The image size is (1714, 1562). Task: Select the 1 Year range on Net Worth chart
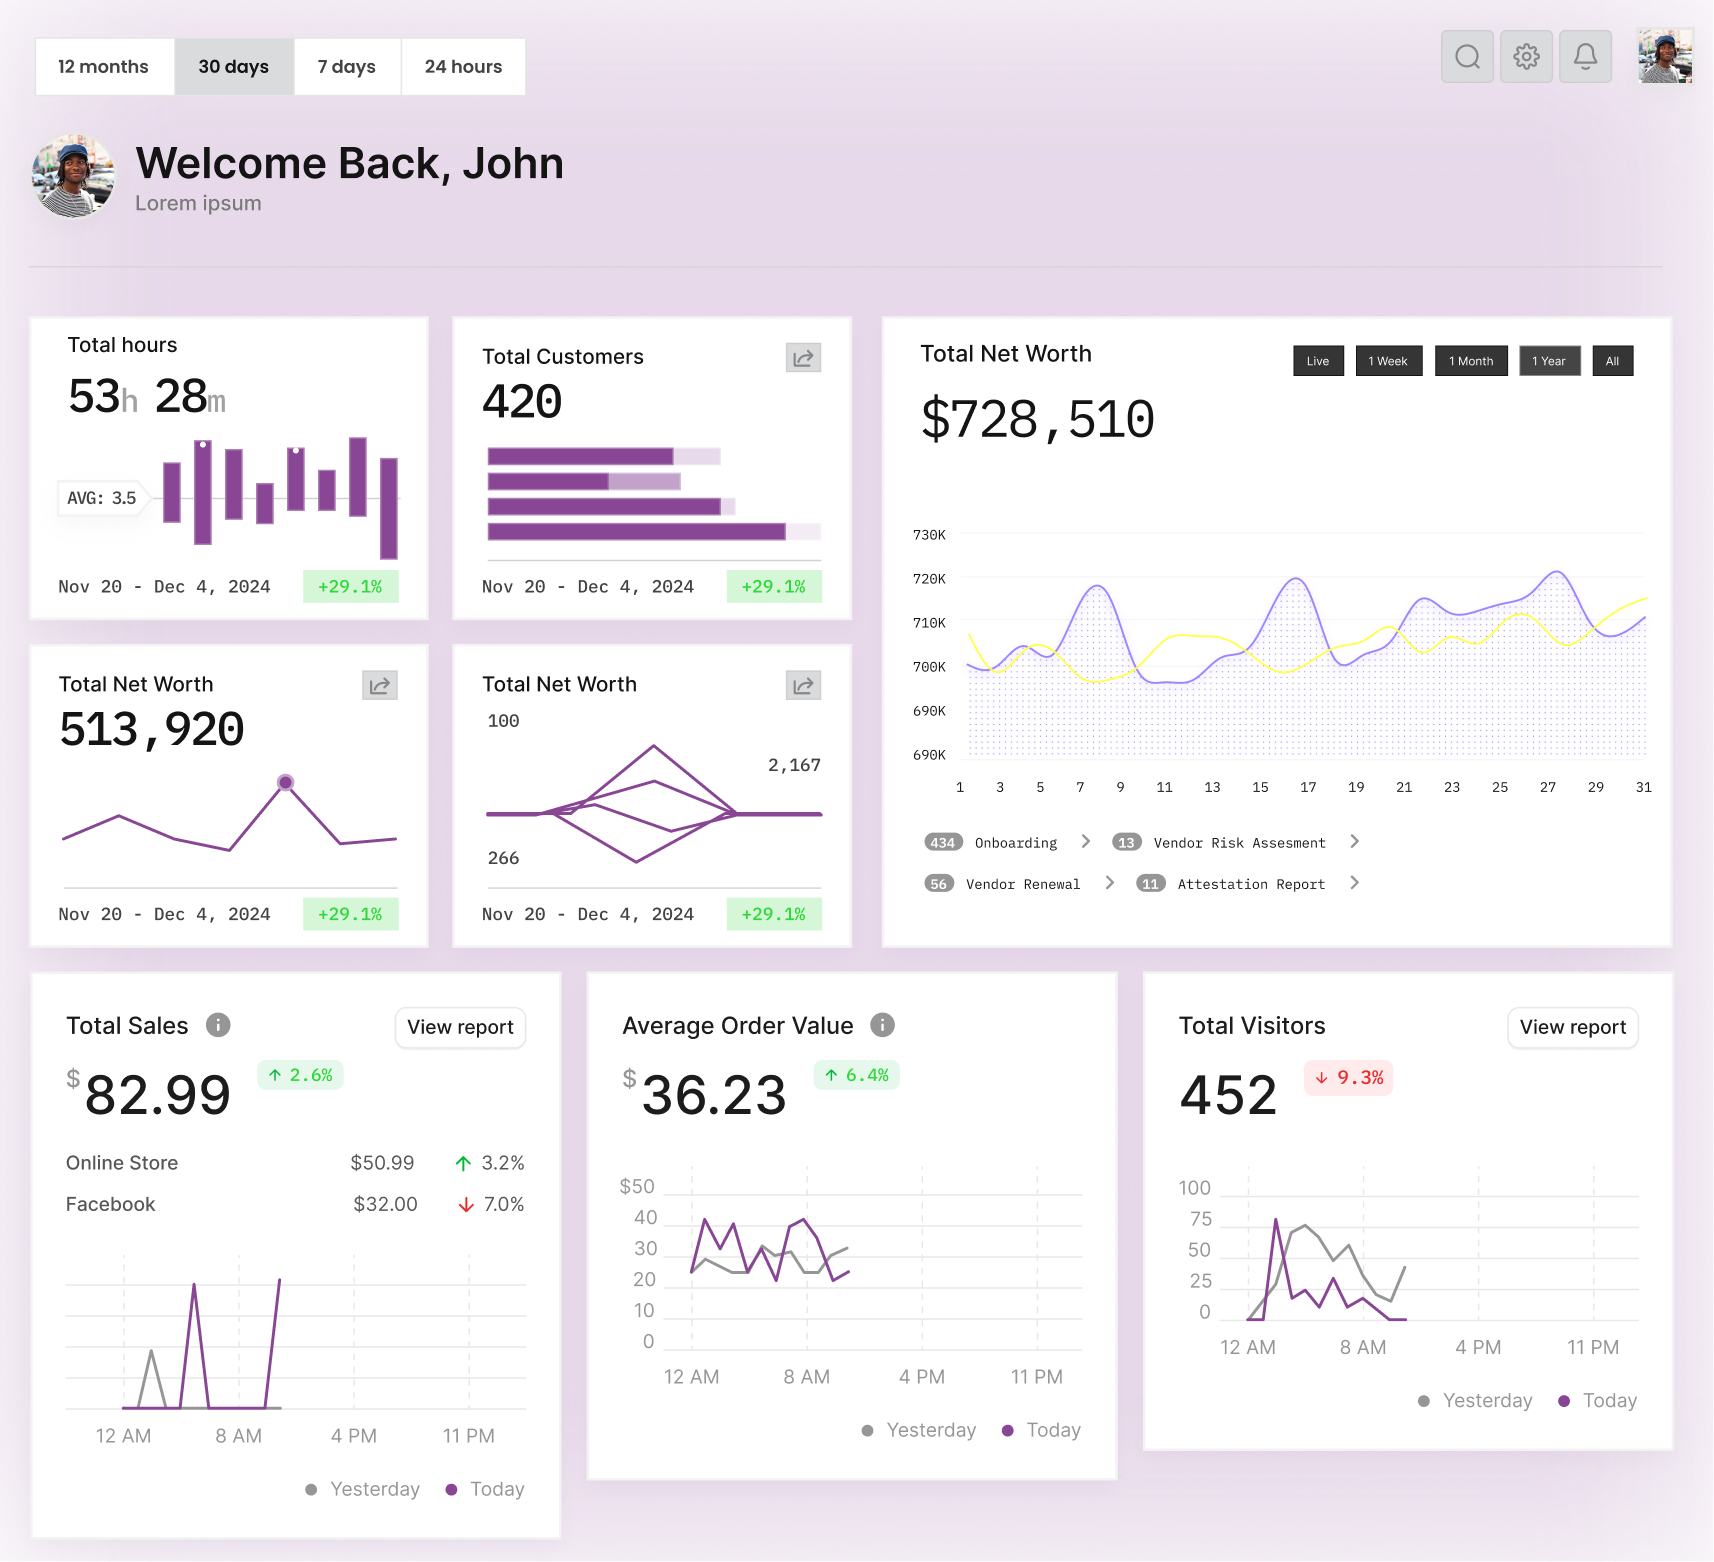click(1549, 361)
